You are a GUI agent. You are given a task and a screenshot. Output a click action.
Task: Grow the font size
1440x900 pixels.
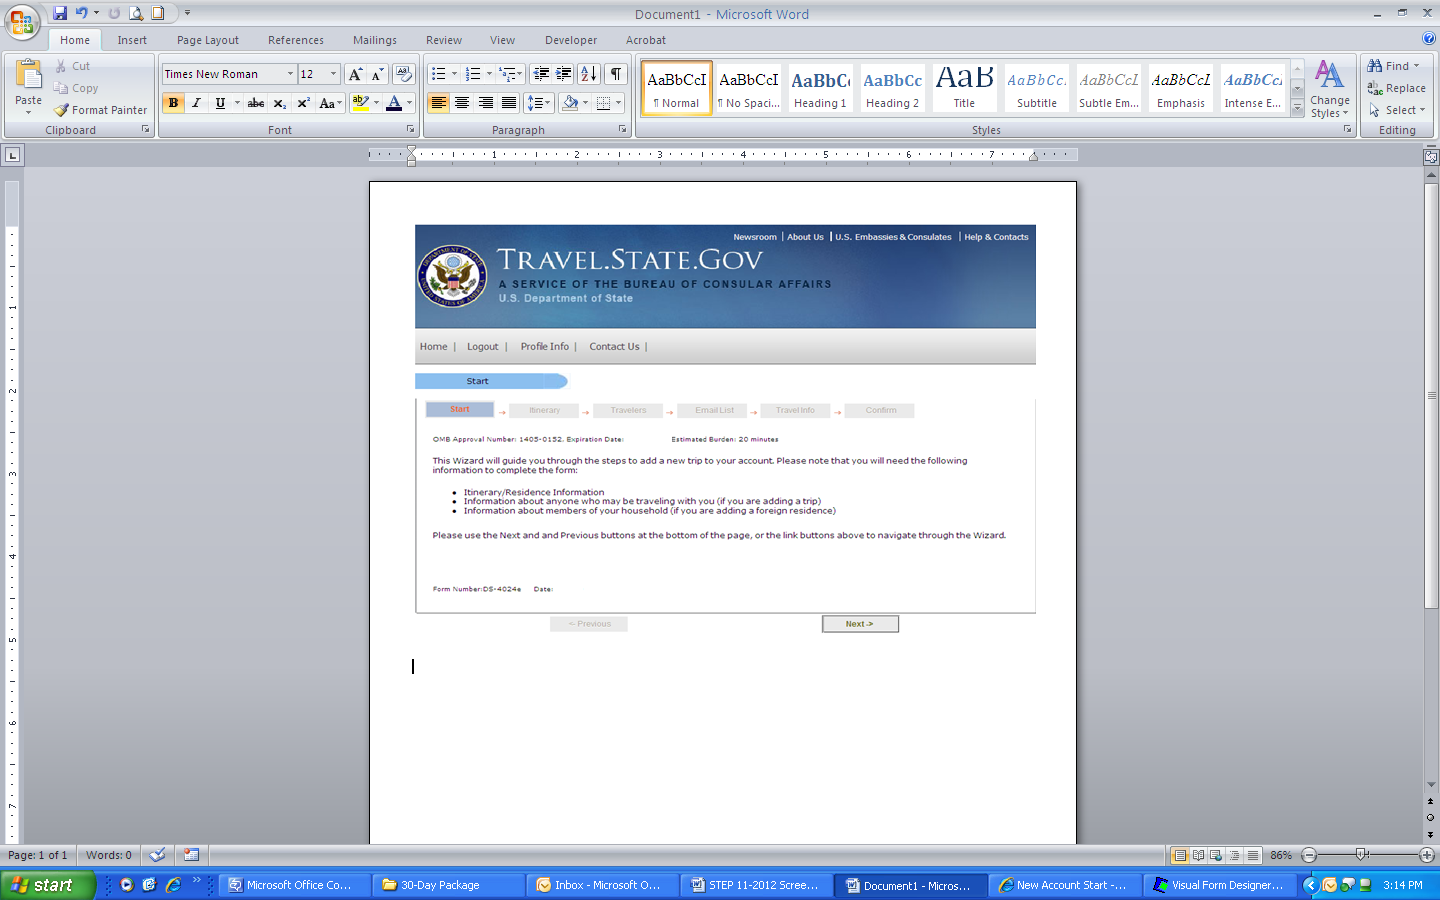click(x=355, y=74)
